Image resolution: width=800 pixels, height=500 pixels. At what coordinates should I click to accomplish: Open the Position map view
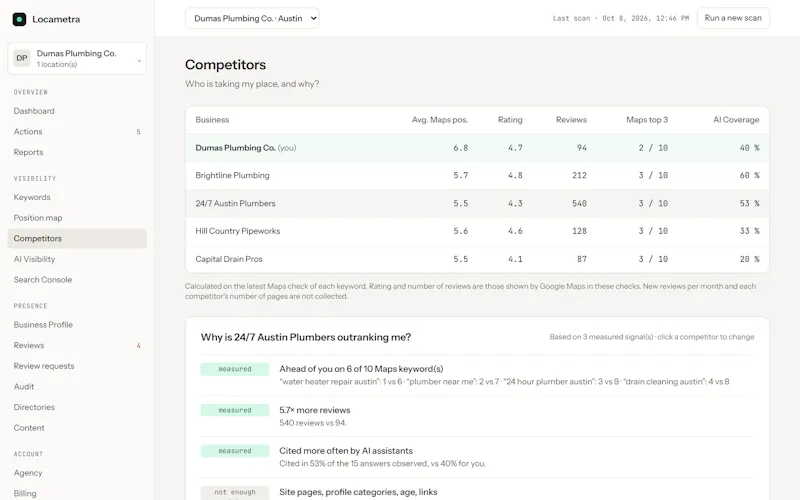click(38, 218)
